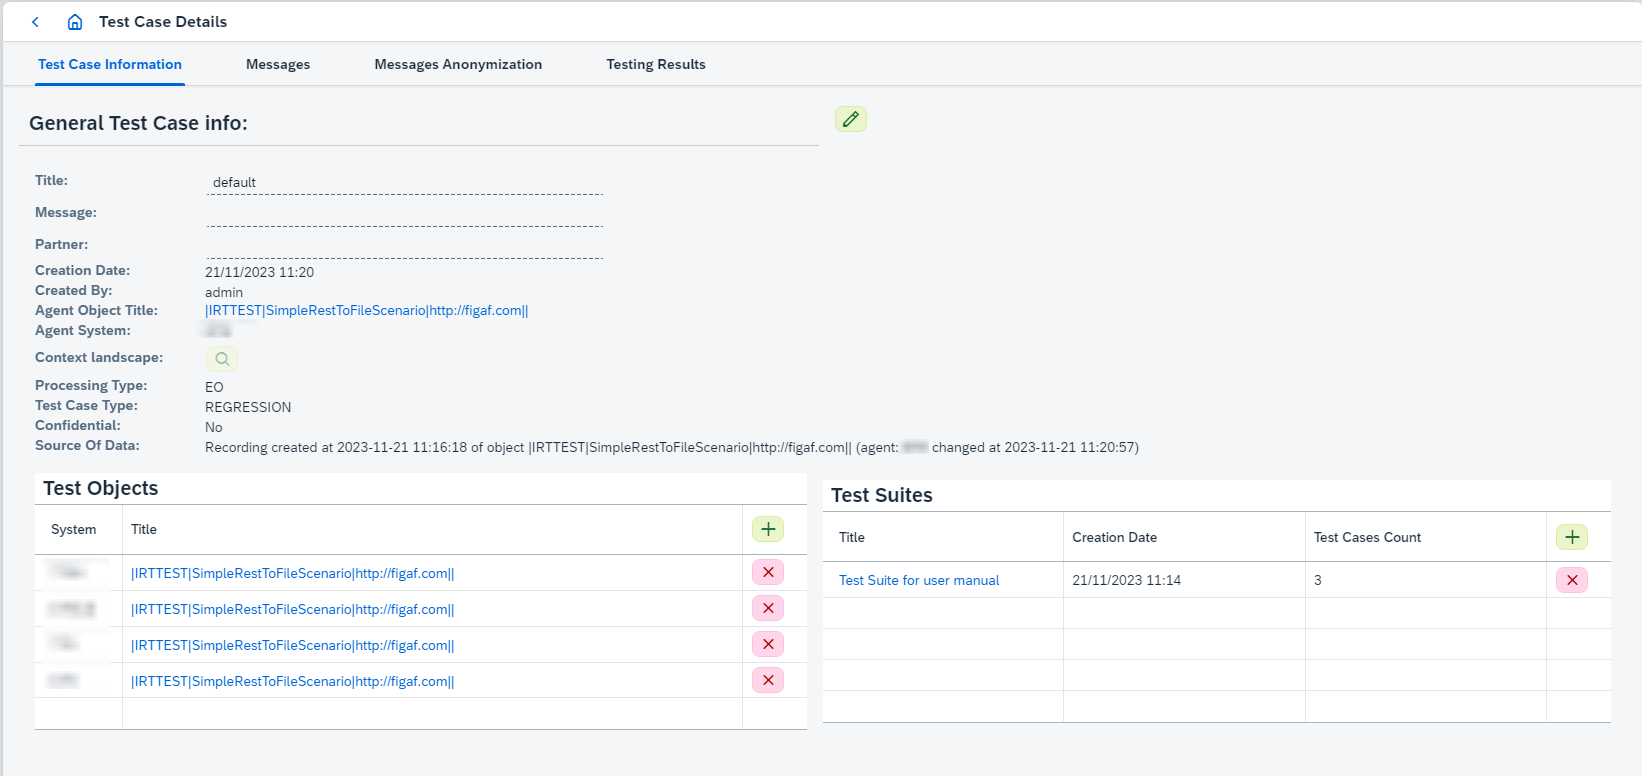The image size is (1642, 776).
Task: Remove the third test object row
Action: (x=768, y=644)
